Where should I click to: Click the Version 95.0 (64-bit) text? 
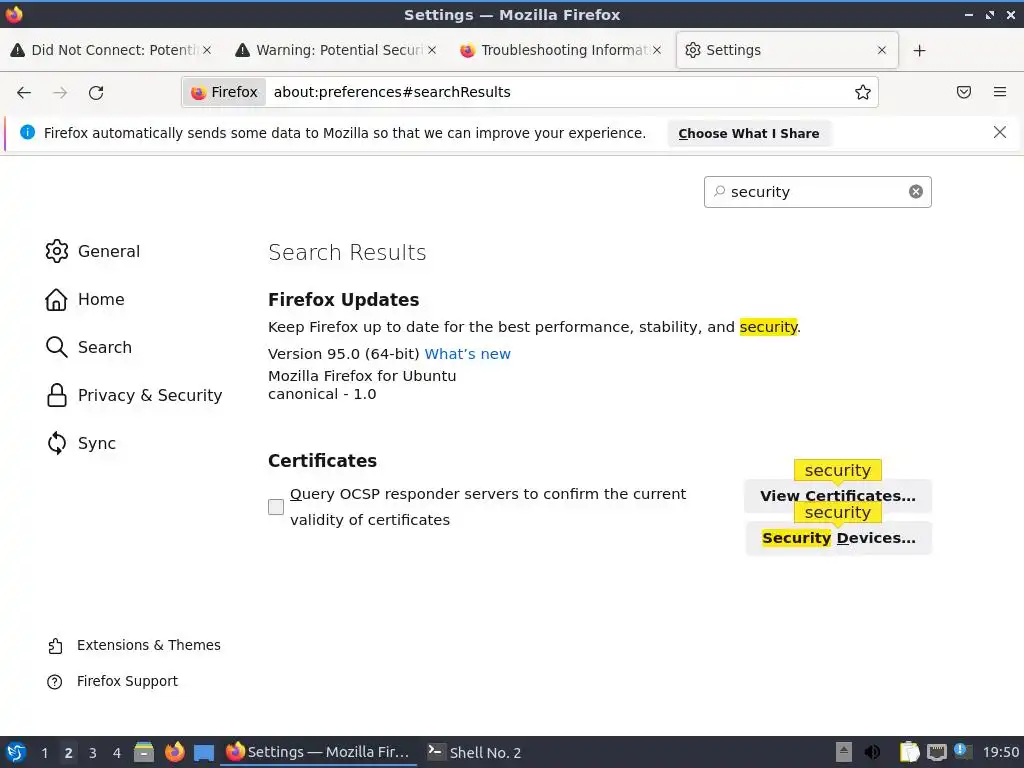344,353
